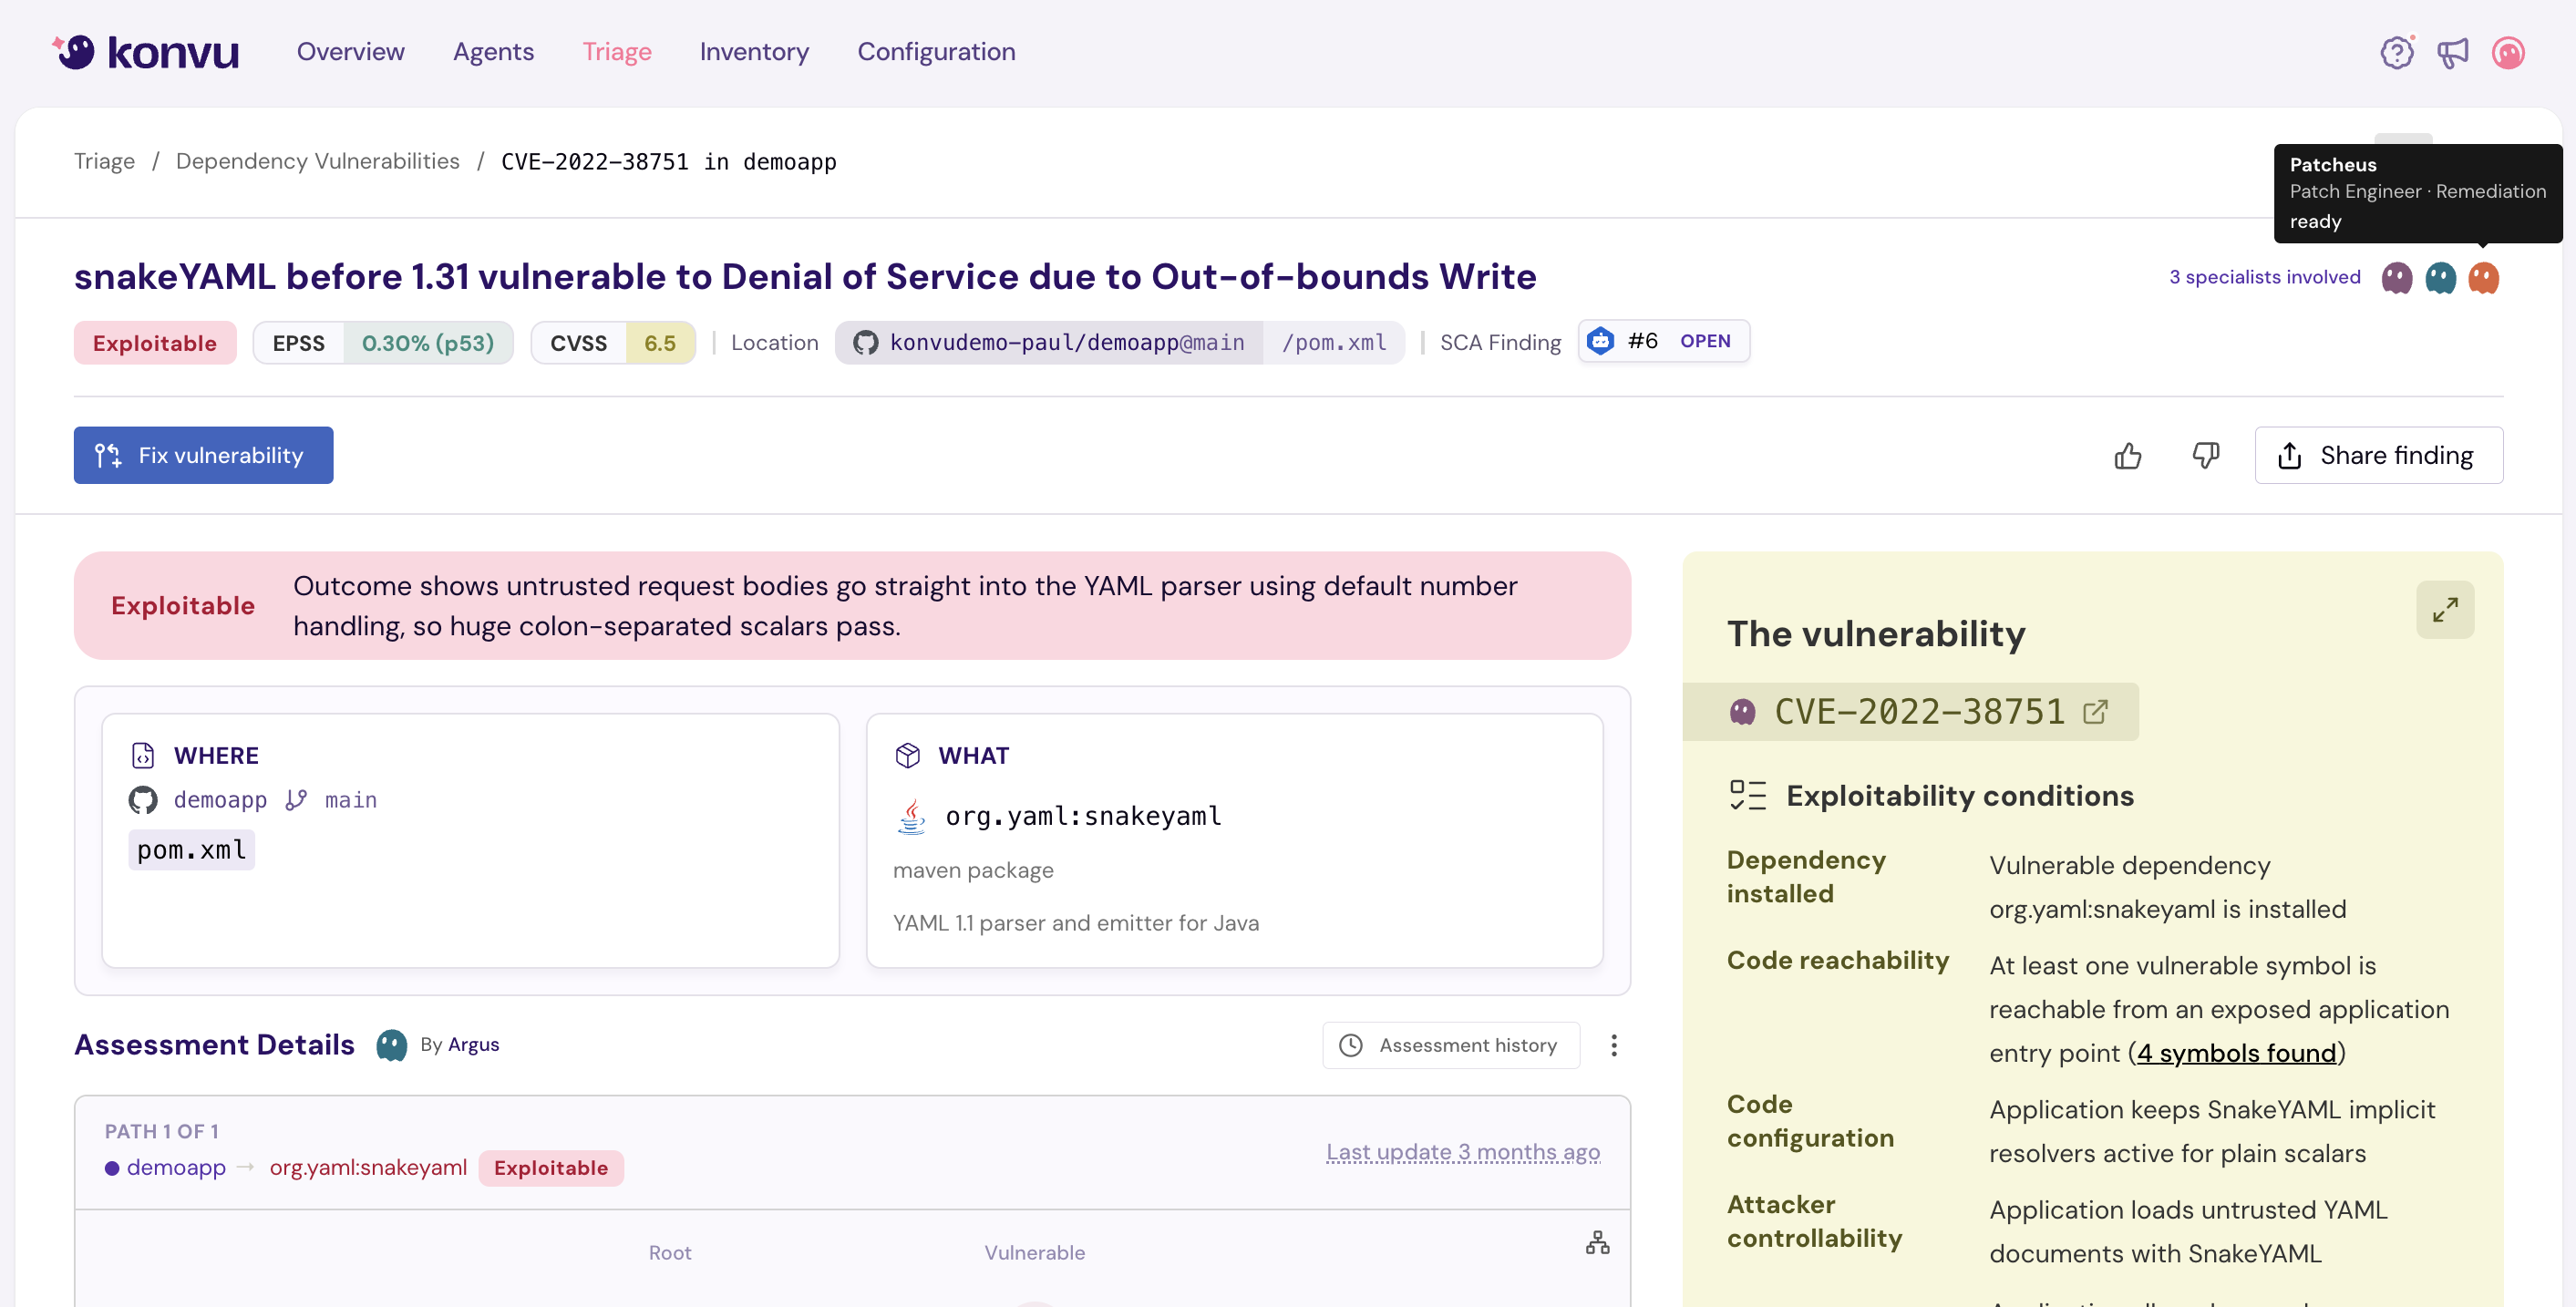Click the purple specialist ghost avatar
The width and height of the screenshot is (2576, 1307).
(x=2397, y=277)
